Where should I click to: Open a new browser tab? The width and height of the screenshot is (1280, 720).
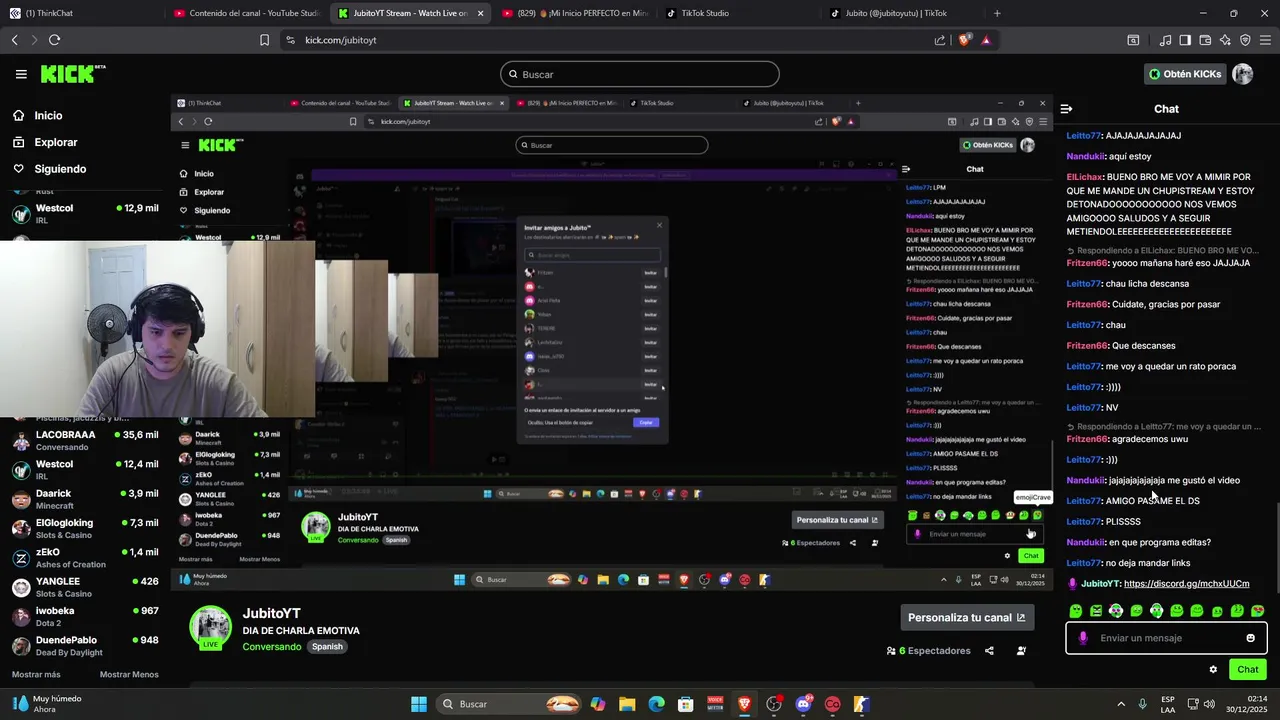[997, 13]
